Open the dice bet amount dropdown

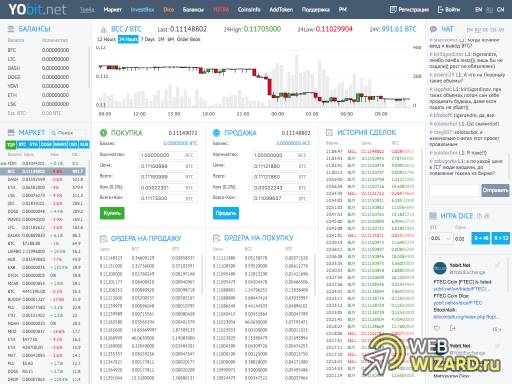point(440,238)
